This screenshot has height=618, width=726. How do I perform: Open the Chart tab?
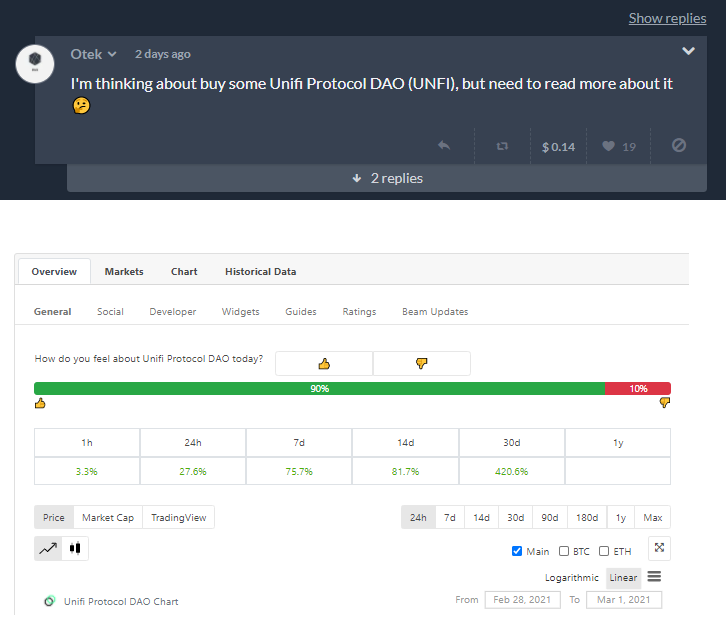[x=184, y=272]
